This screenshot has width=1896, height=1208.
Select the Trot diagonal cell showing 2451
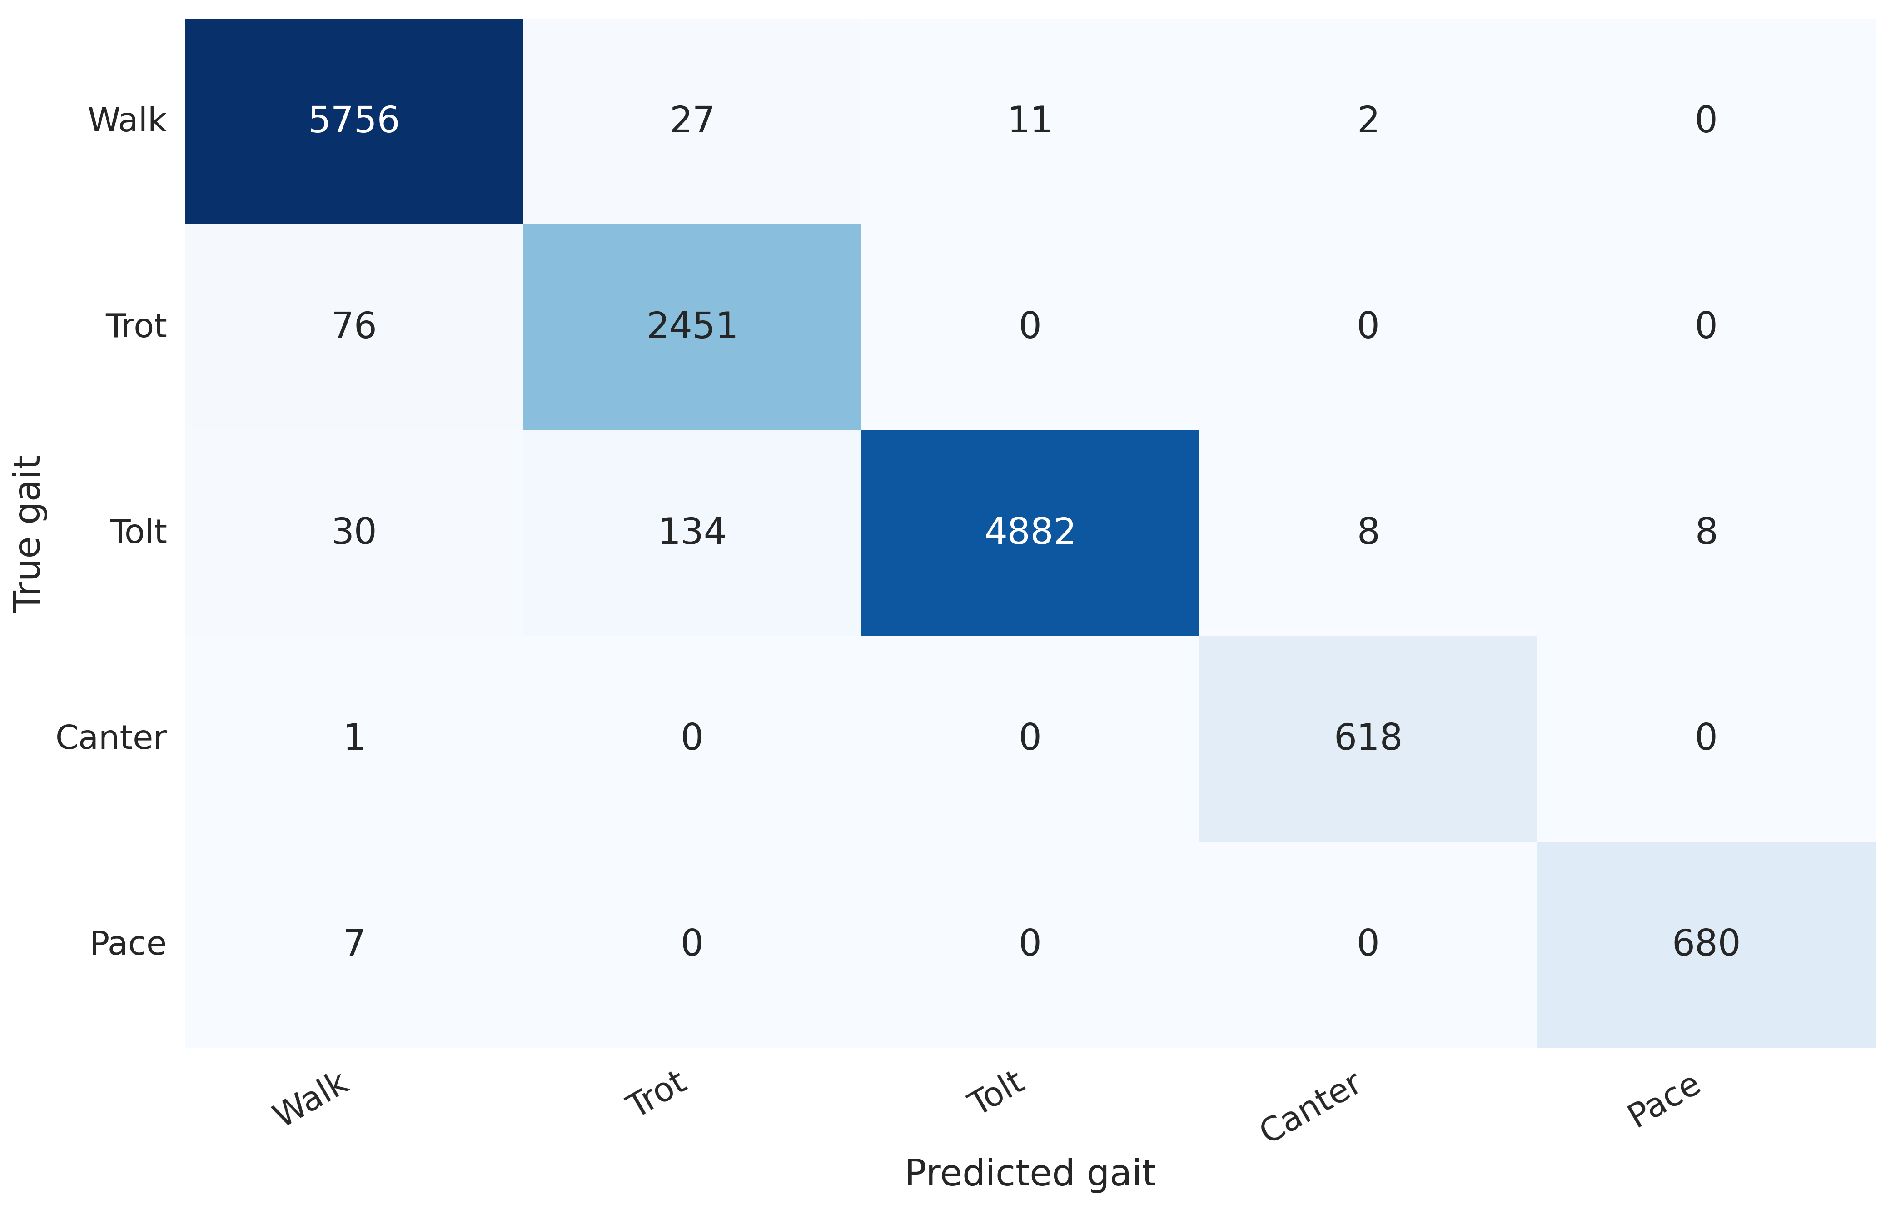tap(692, 327)
